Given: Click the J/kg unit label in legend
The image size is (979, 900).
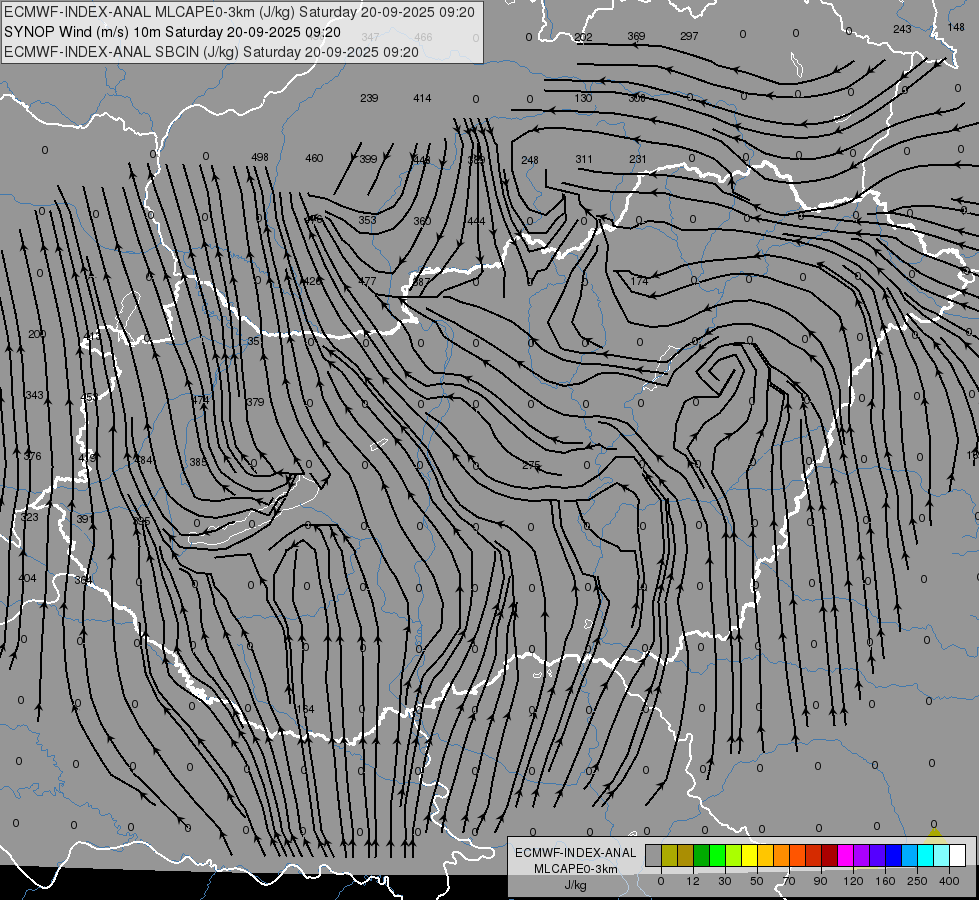Looking at the screenshot, I should pyautogui.click(x=575, y=885).
